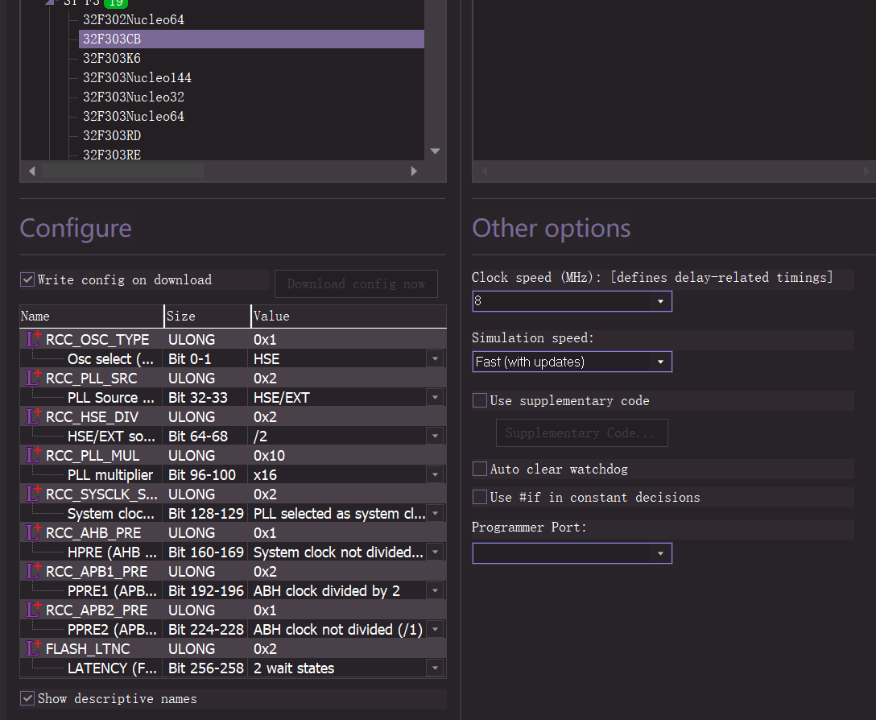Select 32F303Nucleo144 in the device list
The image size is (876, 720).
(x=137, y=78)
